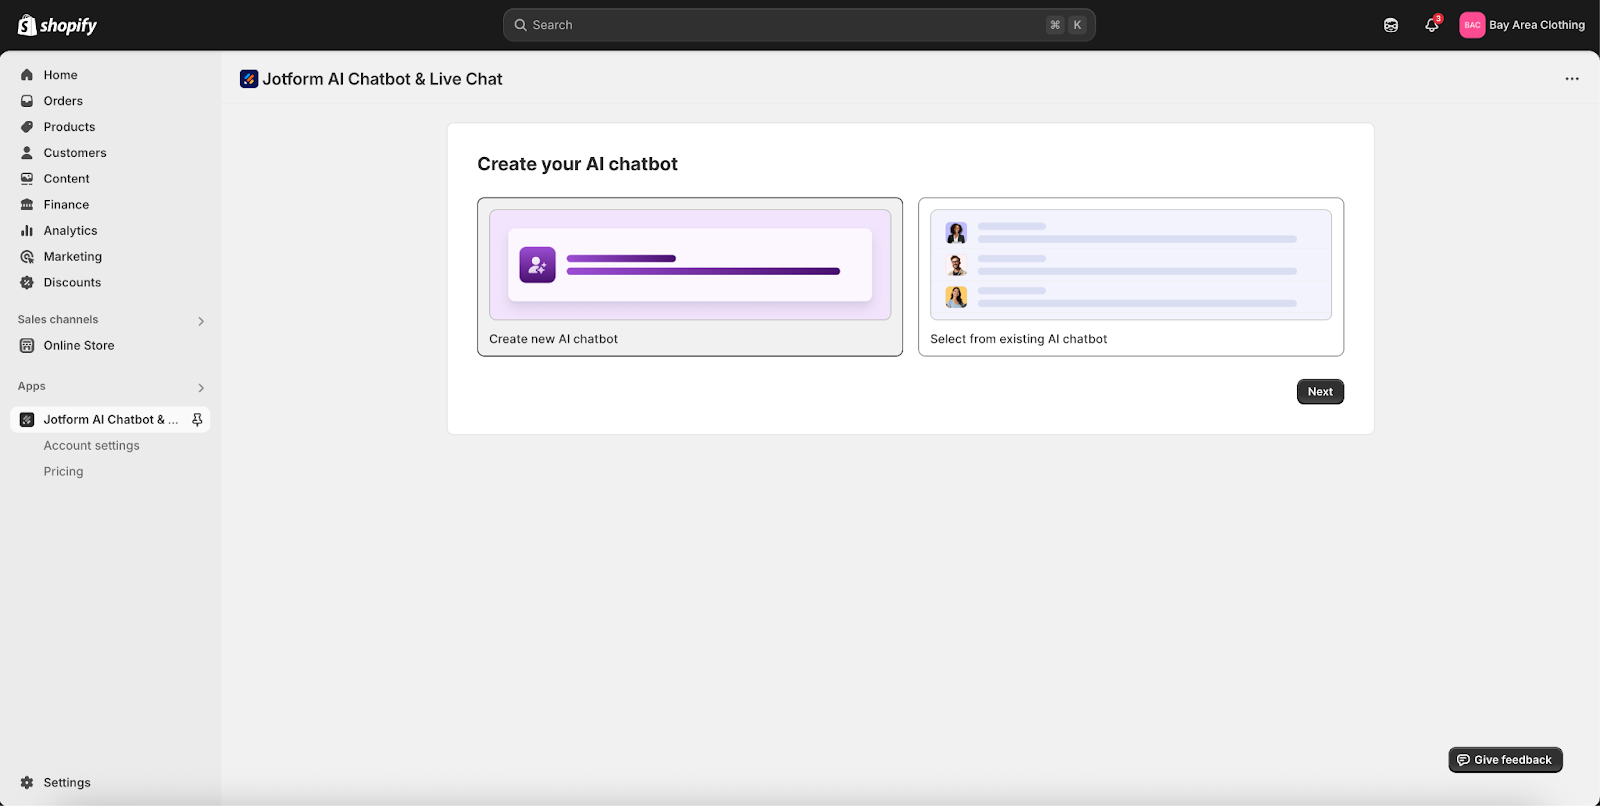Click the Jotform logo beside page title
The image size is (1600, 806).
click(249, 79)
